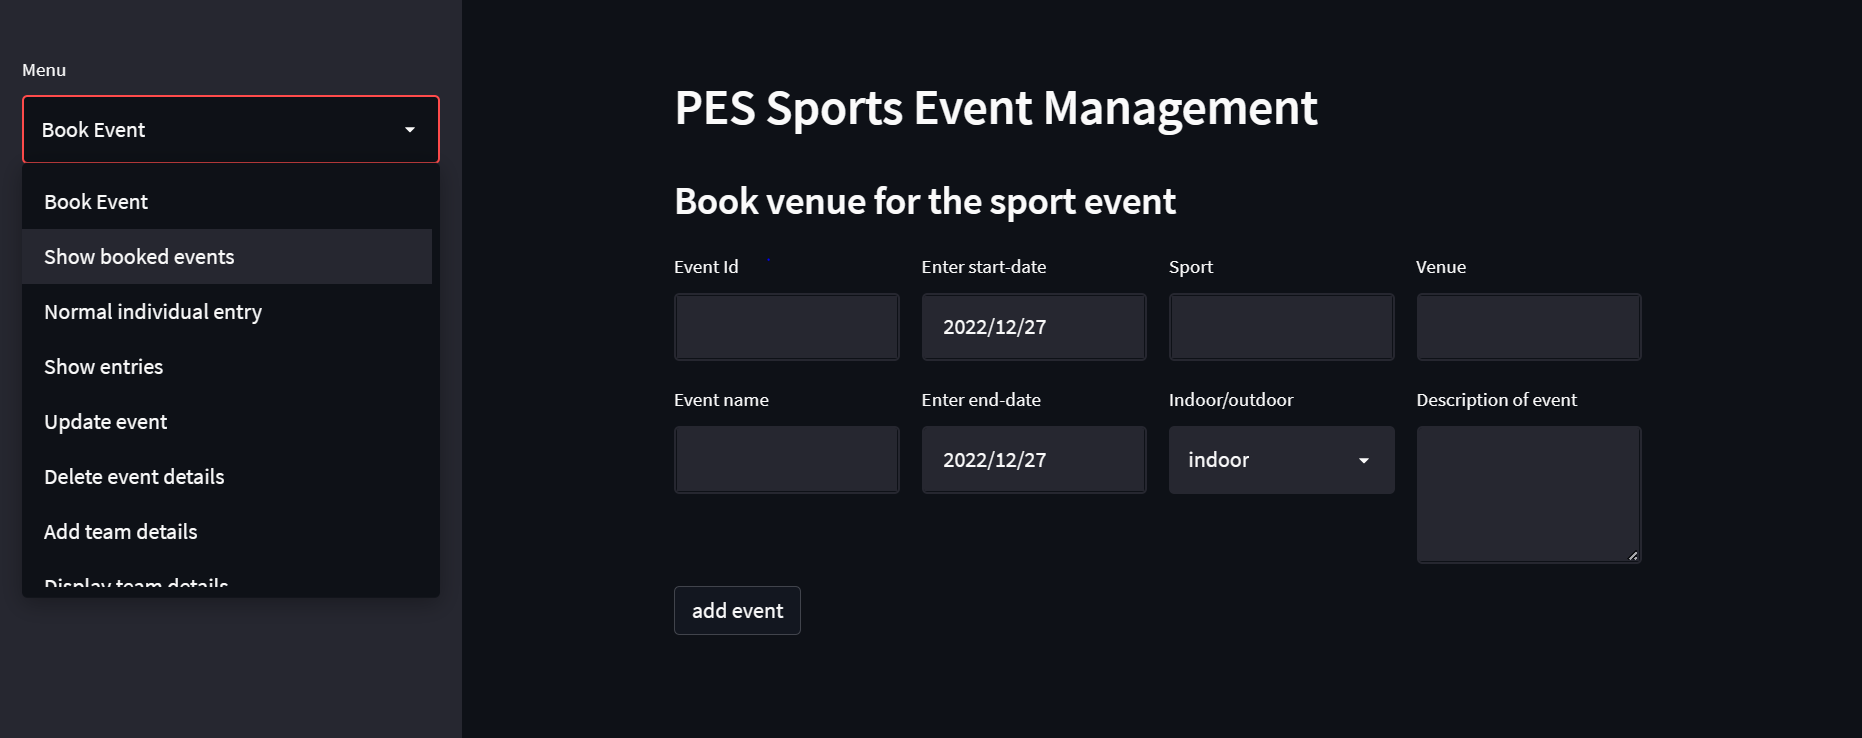Expand the Indoor/outdoor dropdown

point(1365,460)
